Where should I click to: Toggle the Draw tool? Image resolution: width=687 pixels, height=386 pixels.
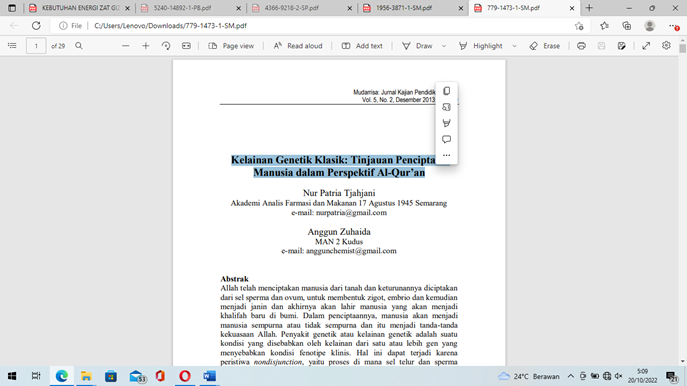click(x=418, y=46)
